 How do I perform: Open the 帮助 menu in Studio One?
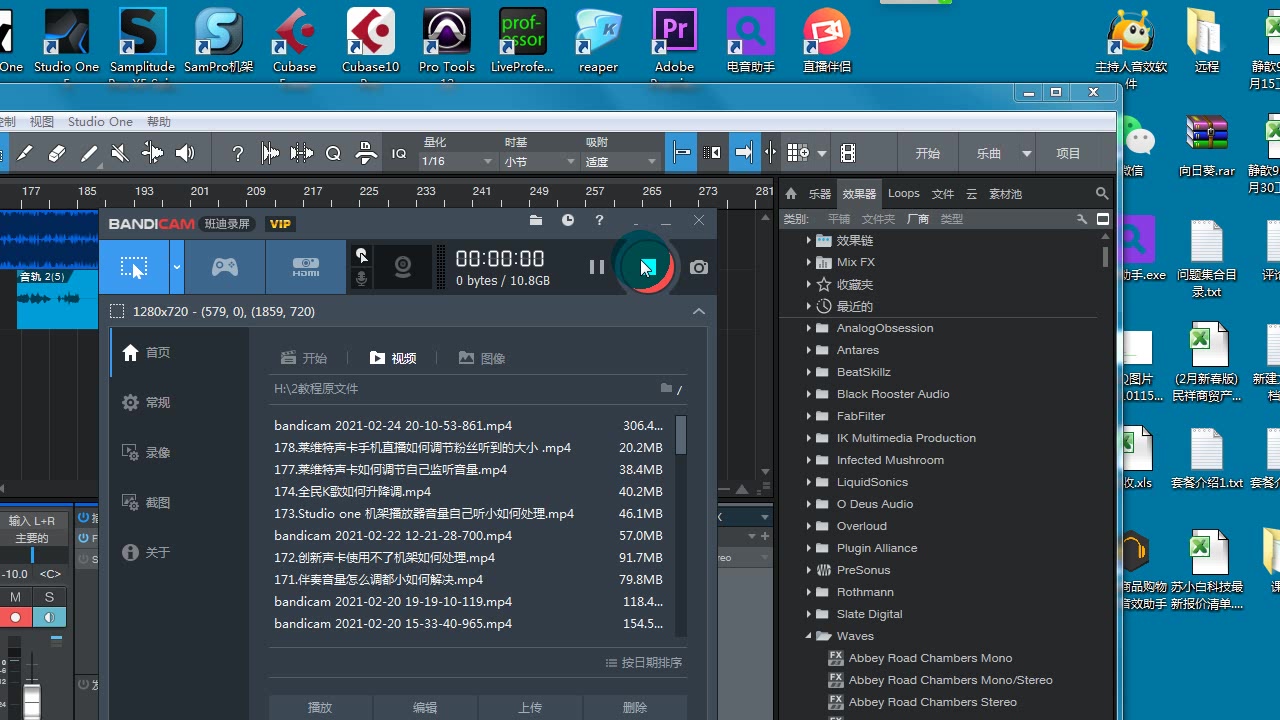(x=159, y=121)
